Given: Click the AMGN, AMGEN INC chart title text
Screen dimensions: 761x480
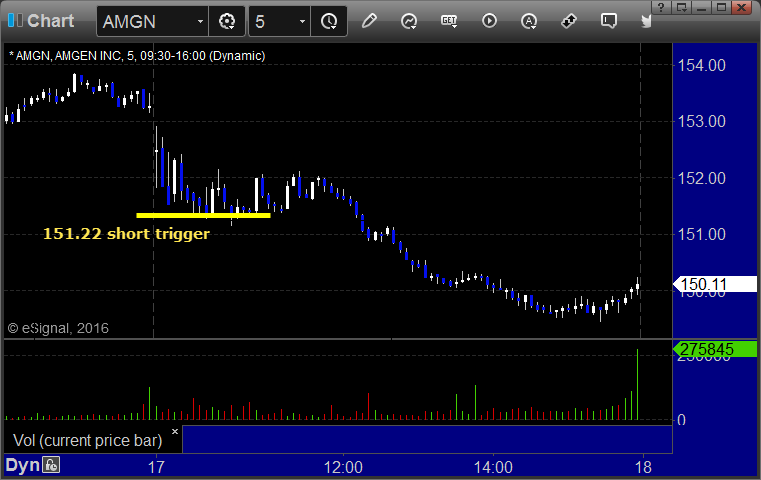Looking at the screenshot, I should pyautogui.click(x=137, y=56).
